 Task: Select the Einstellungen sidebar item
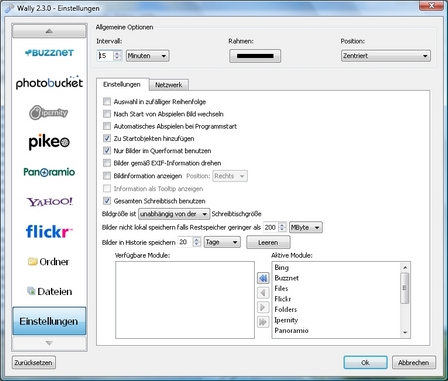[49, 321]
